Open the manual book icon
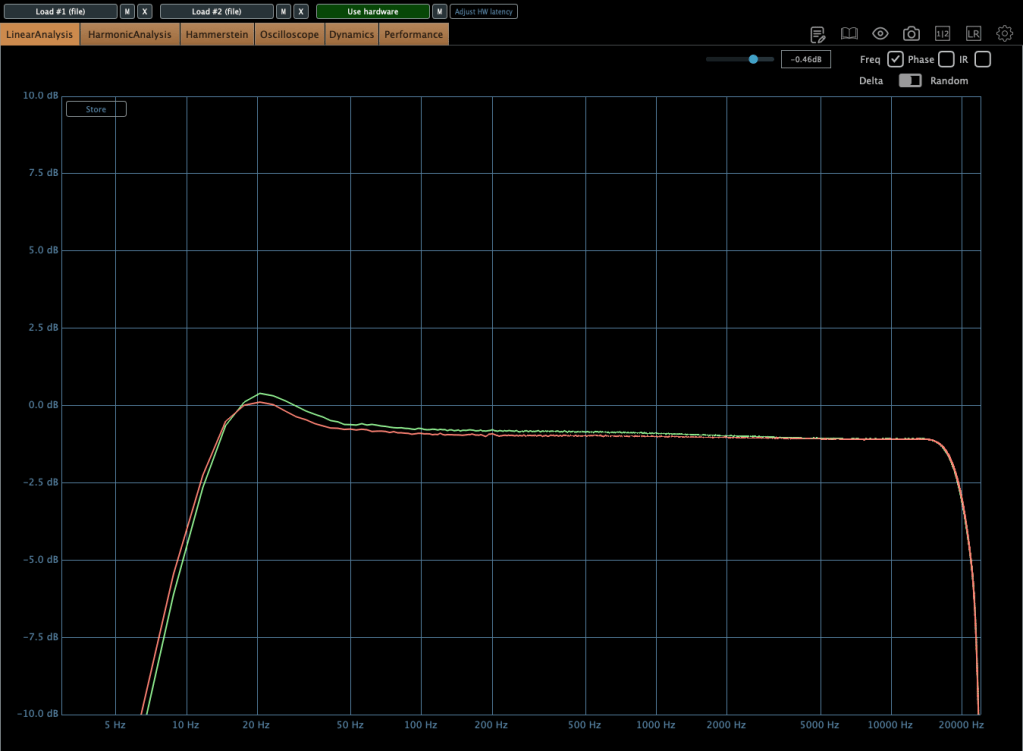 click(x=849, y=34)
